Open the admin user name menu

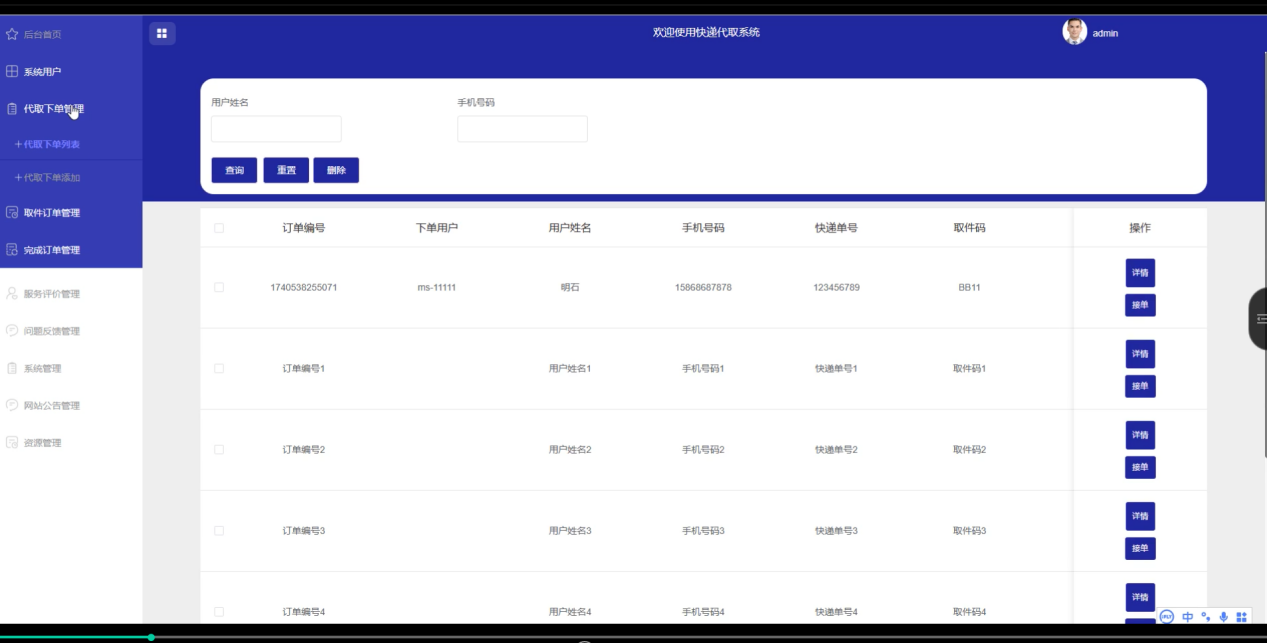[1105, 33]
